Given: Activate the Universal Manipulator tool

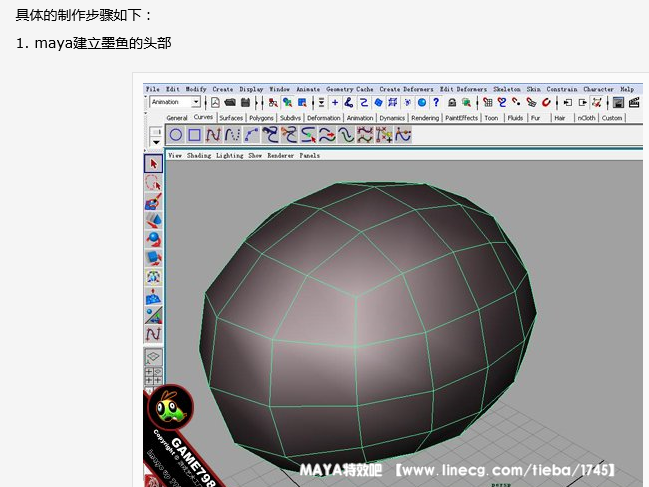Looking at the screenshot, I should (x=154, y=277).
